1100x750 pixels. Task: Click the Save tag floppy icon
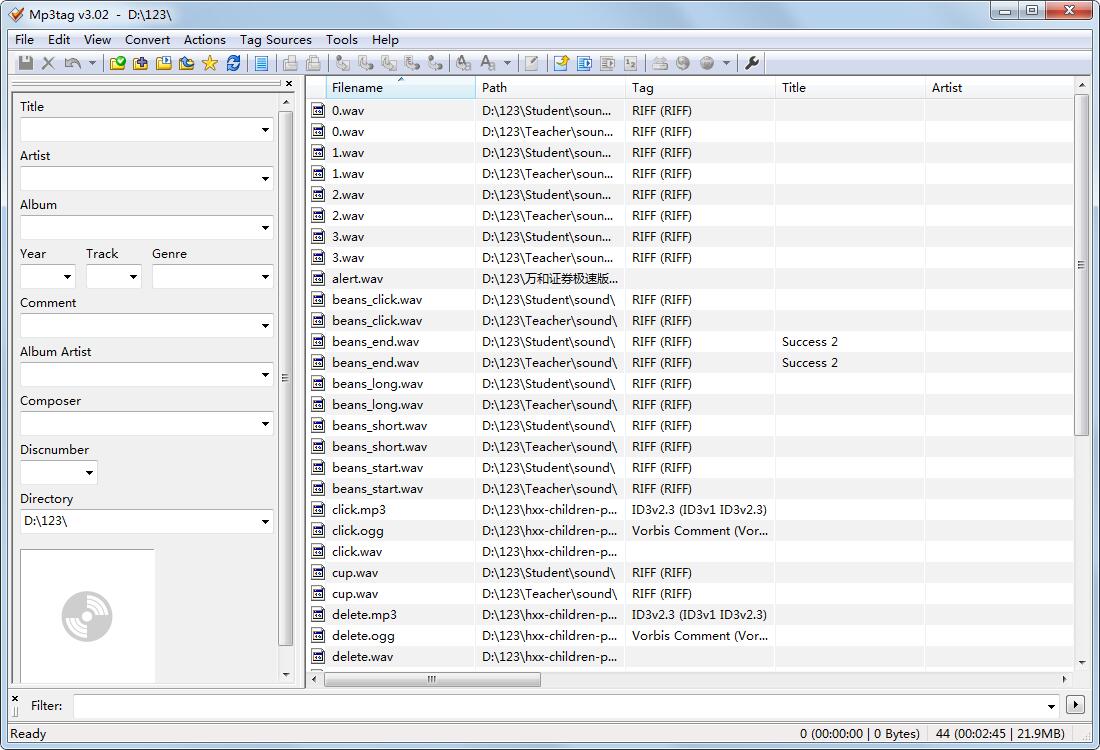(x=25, y=63)
